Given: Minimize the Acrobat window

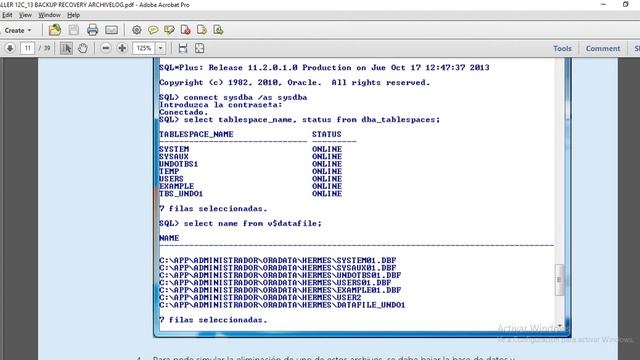Looking at the screenshot, I should tap(603, 4).
